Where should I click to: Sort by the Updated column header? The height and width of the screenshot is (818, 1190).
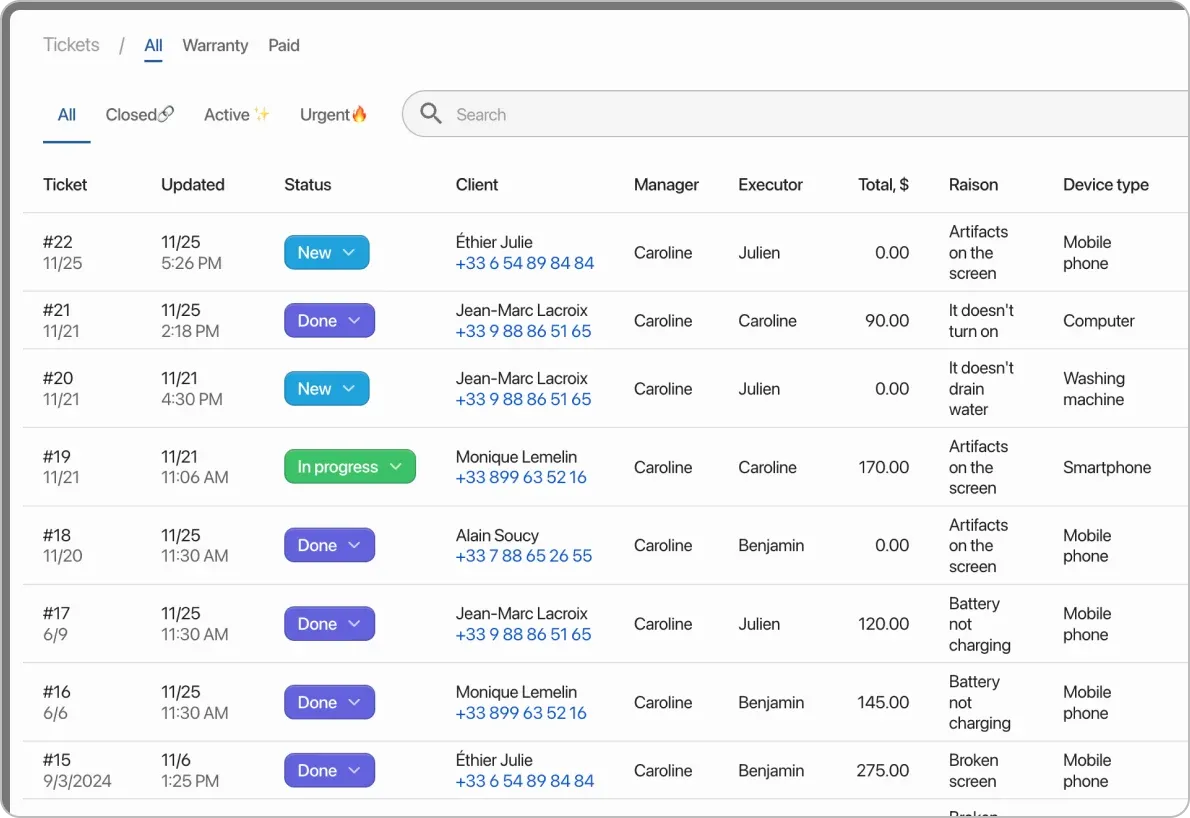[192, 184]
